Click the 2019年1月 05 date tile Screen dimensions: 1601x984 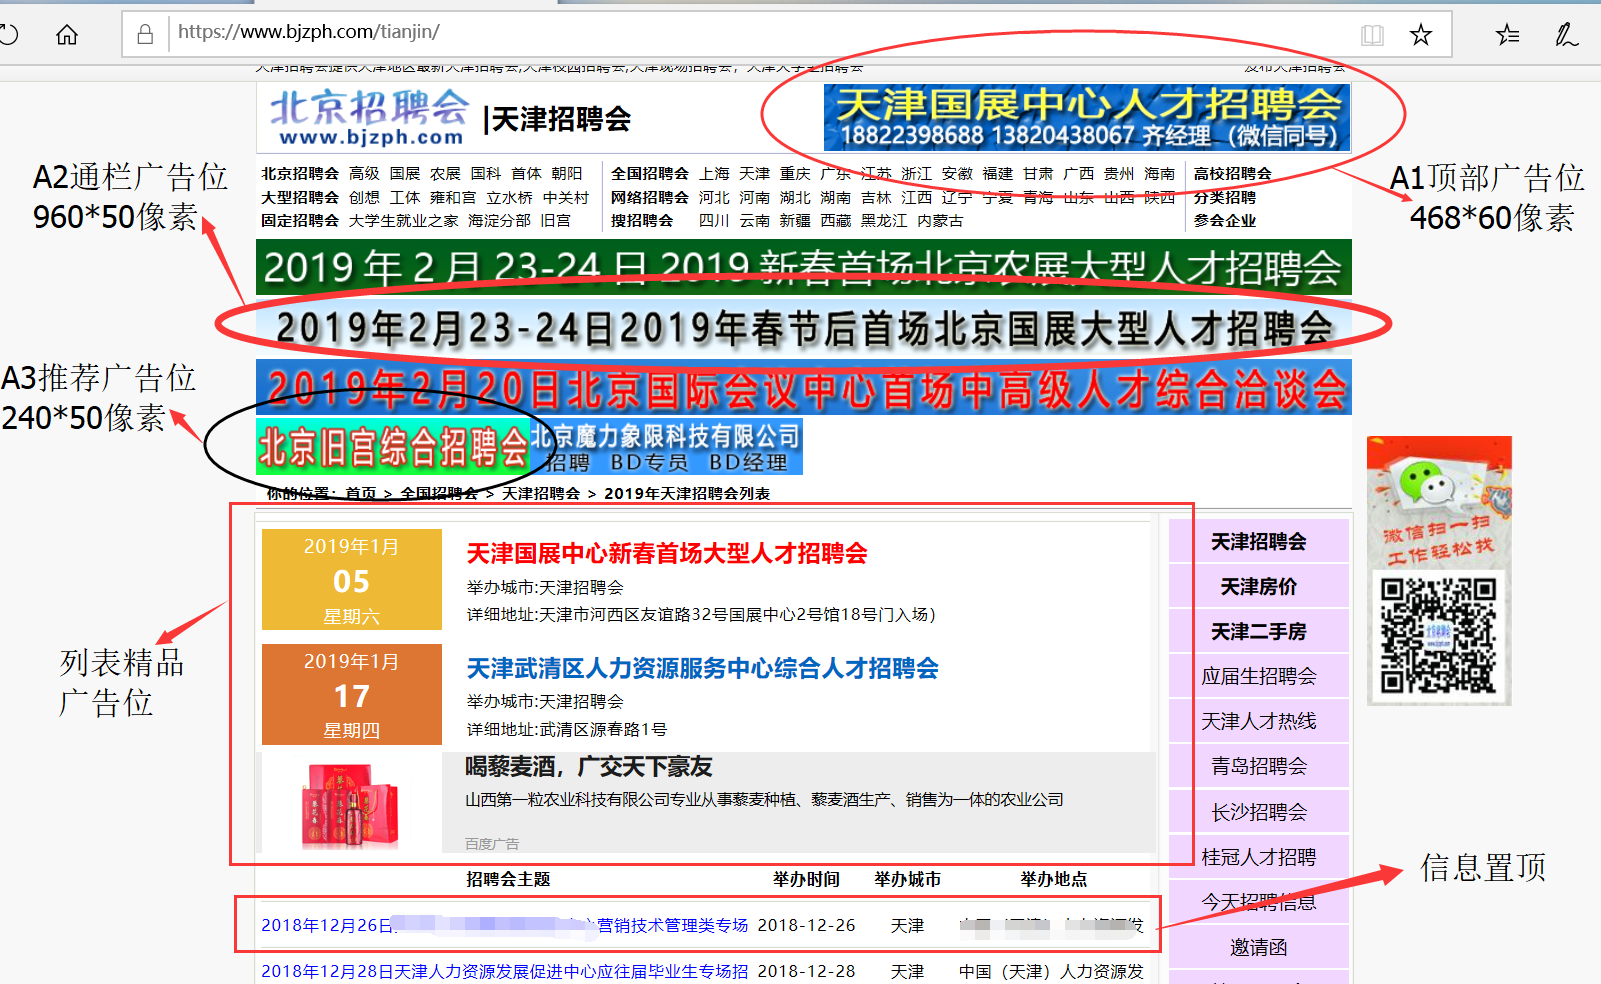tap(351, 579)
